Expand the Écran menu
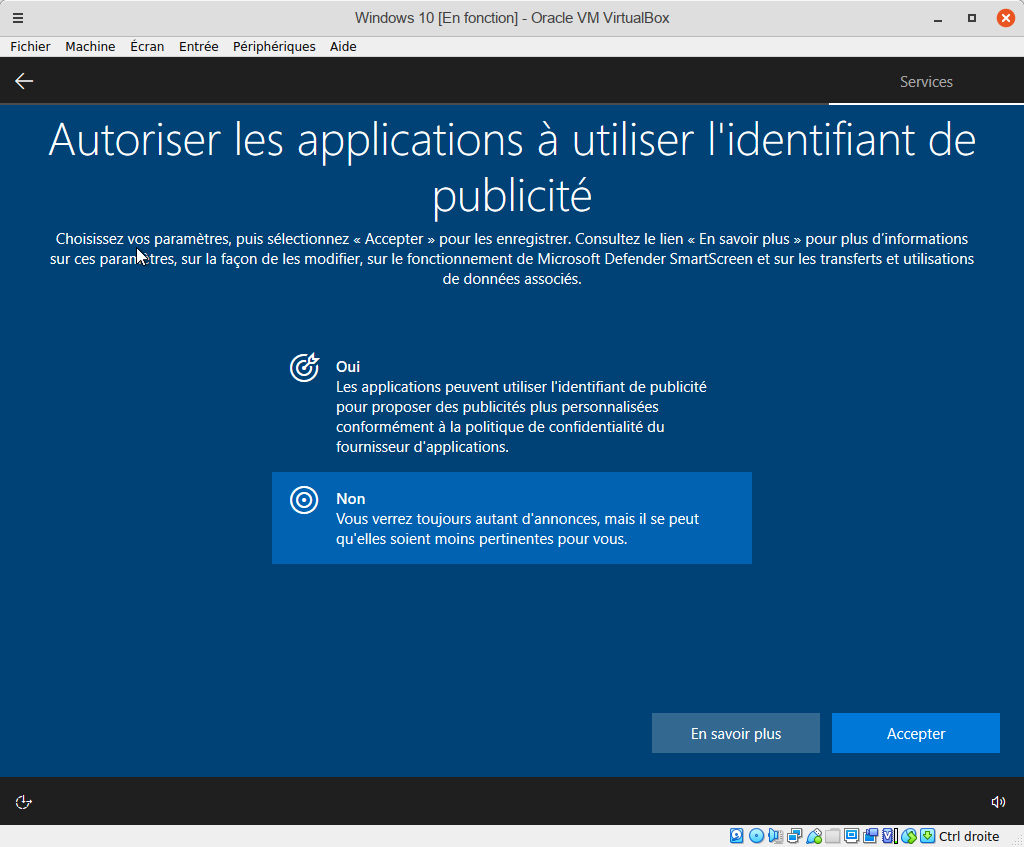Image resolution: width=1024 pixels, height=847 pixels. (147, 47)
